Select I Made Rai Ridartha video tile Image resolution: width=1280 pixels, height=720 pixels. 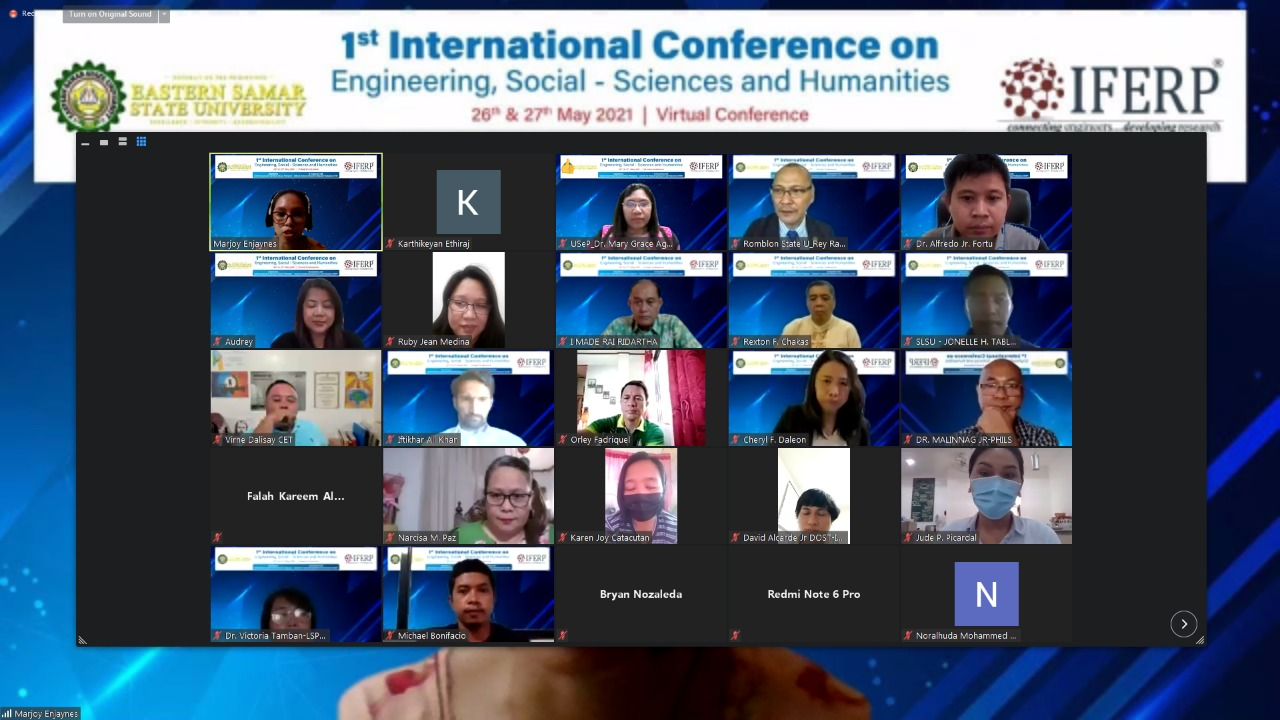(641, 300)
